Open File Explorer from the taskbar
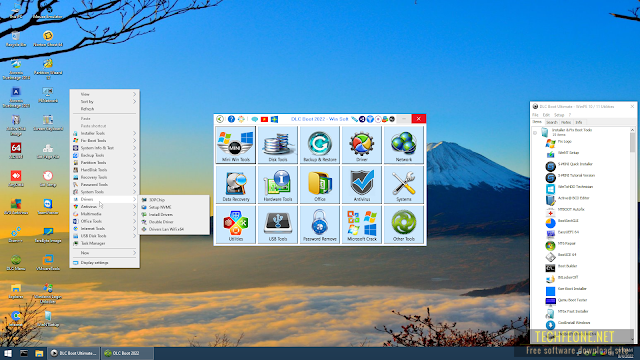This screenshot has height=360, width=640. [x=39, y=353]
